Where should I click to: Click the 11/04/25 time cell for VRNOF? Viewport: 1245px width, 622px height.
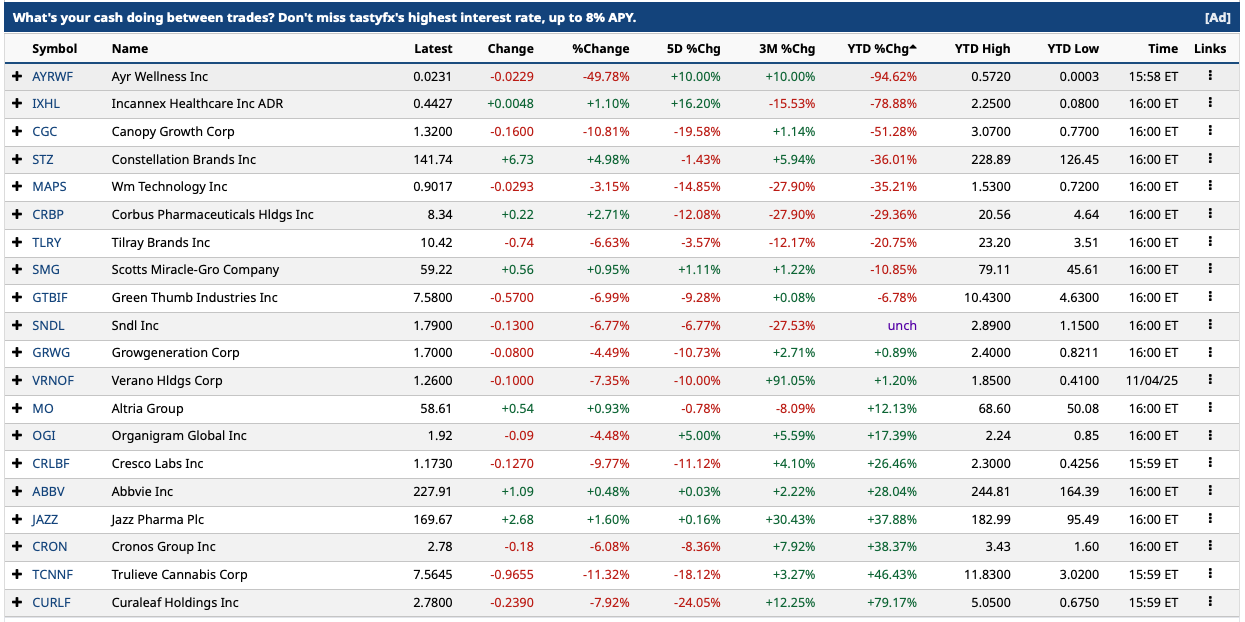1154,380
